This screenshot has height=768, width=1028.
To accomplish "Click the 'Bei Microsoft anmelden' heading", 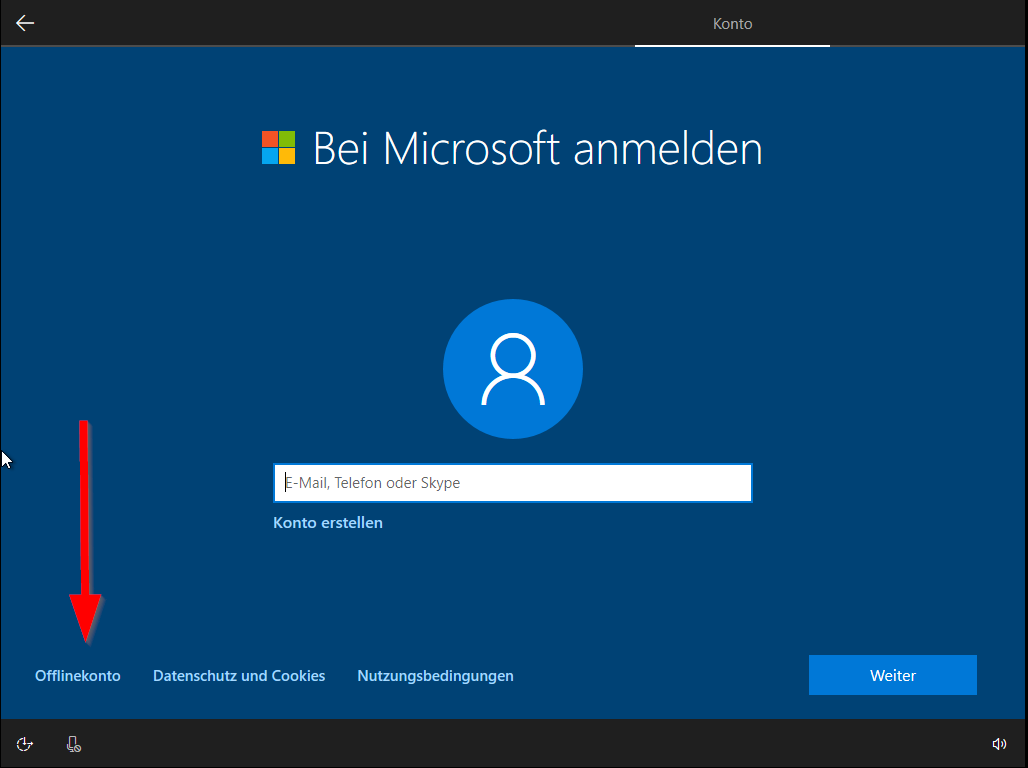I will [x=538, y=148].
